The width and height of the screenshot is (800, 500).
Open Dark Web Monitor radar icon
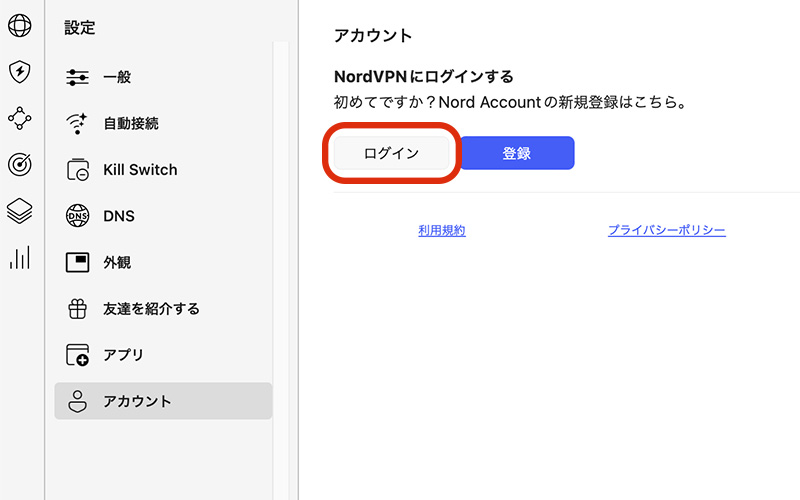19,164
